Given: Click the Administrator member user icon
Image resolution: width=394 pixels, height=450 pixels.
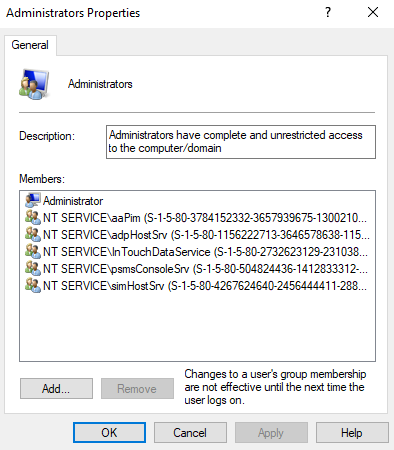Looking at the screenshot, I should coord(33,200).
